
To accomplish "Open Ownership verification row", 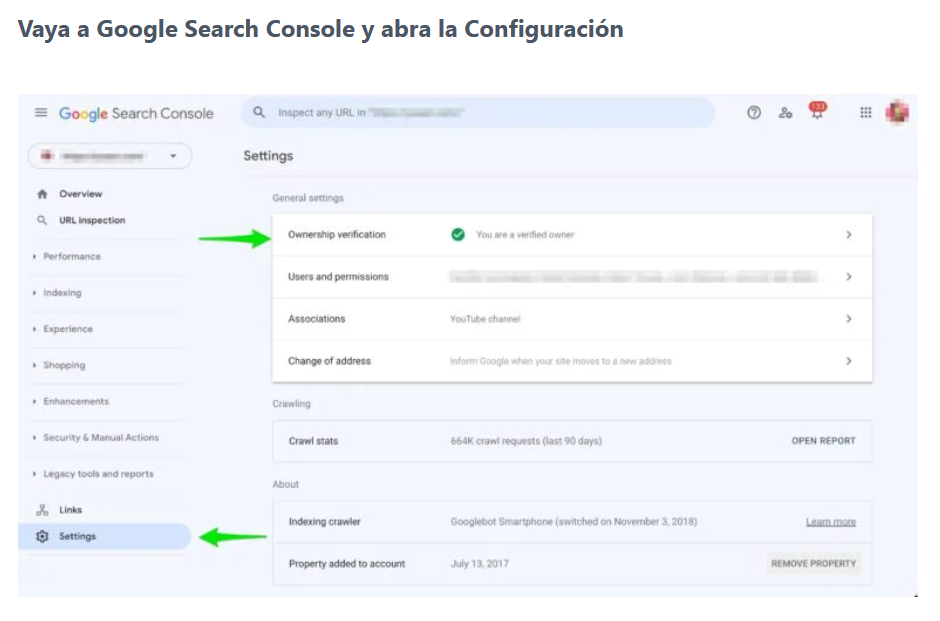I will [x=572, y=235].
